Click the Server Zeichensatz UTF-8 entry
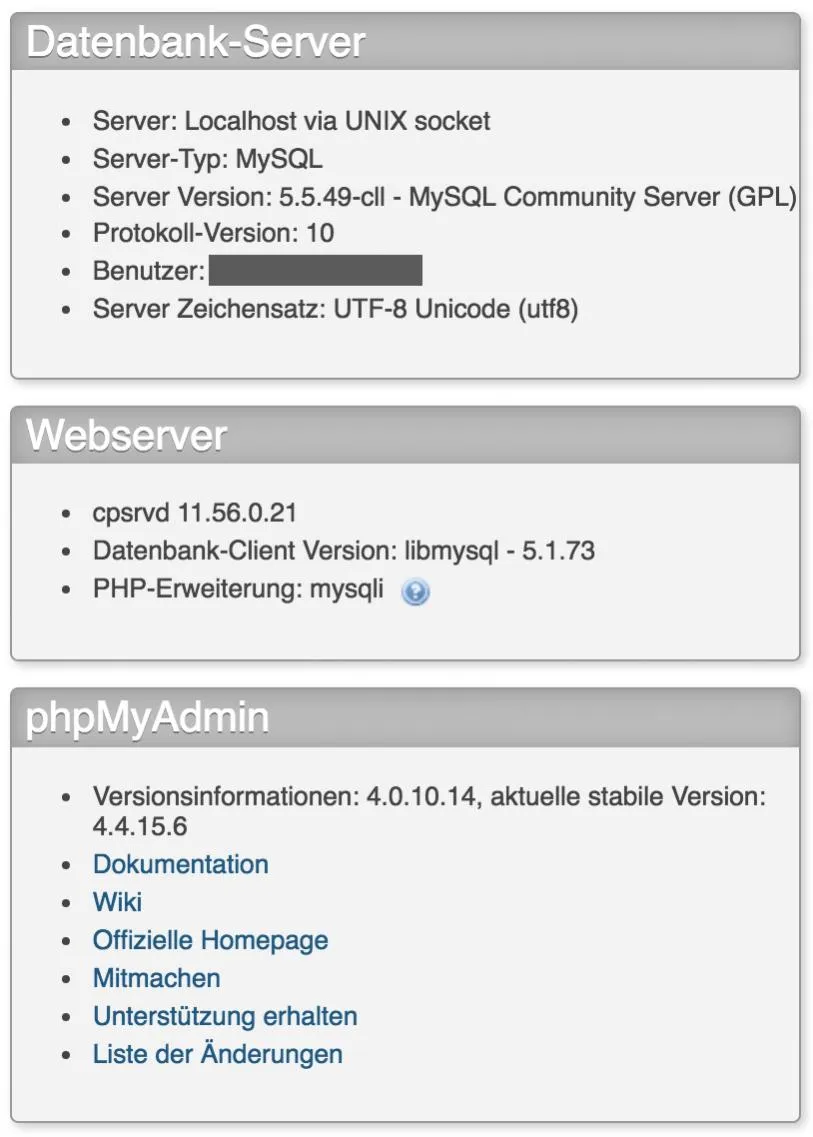The width and height of the screenshot is (813, 1137). 335,309
